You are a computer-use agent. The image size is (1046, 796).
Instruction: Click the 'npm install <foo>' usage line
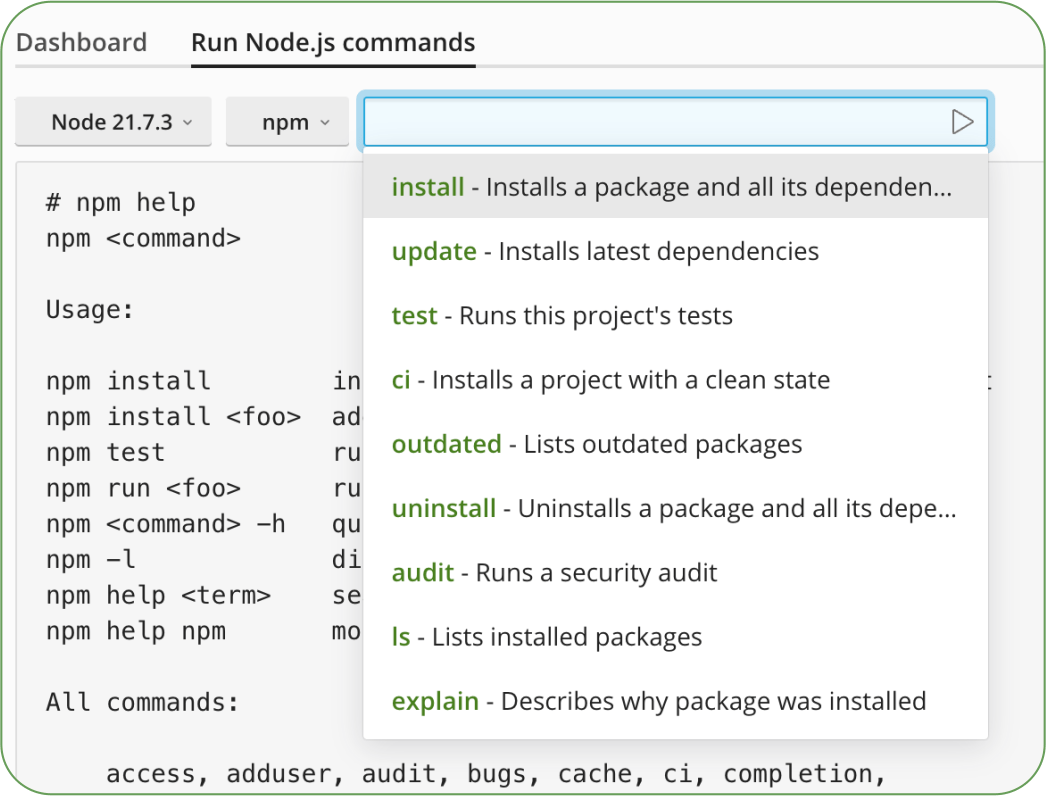[x=173, y=417]
